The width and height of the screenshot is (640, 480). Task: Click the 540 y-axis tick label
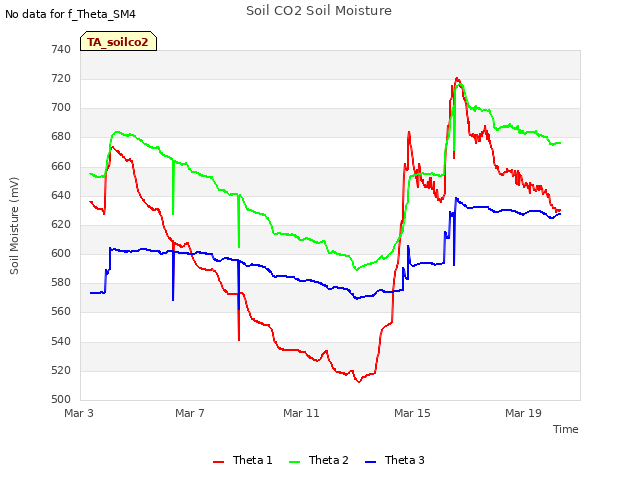click(x=61, y=341)
